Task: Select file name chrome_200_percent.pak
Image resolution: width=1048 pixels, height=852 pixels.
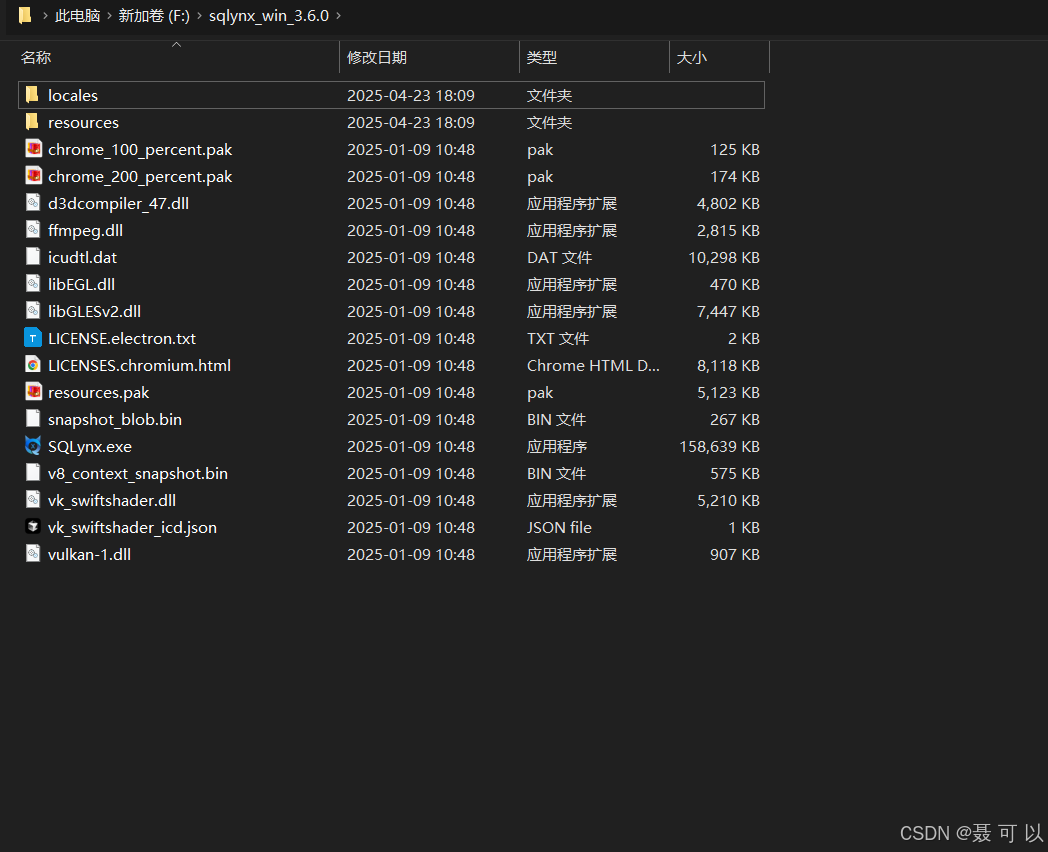Action: pyautogui.click(x=140, y=176)
